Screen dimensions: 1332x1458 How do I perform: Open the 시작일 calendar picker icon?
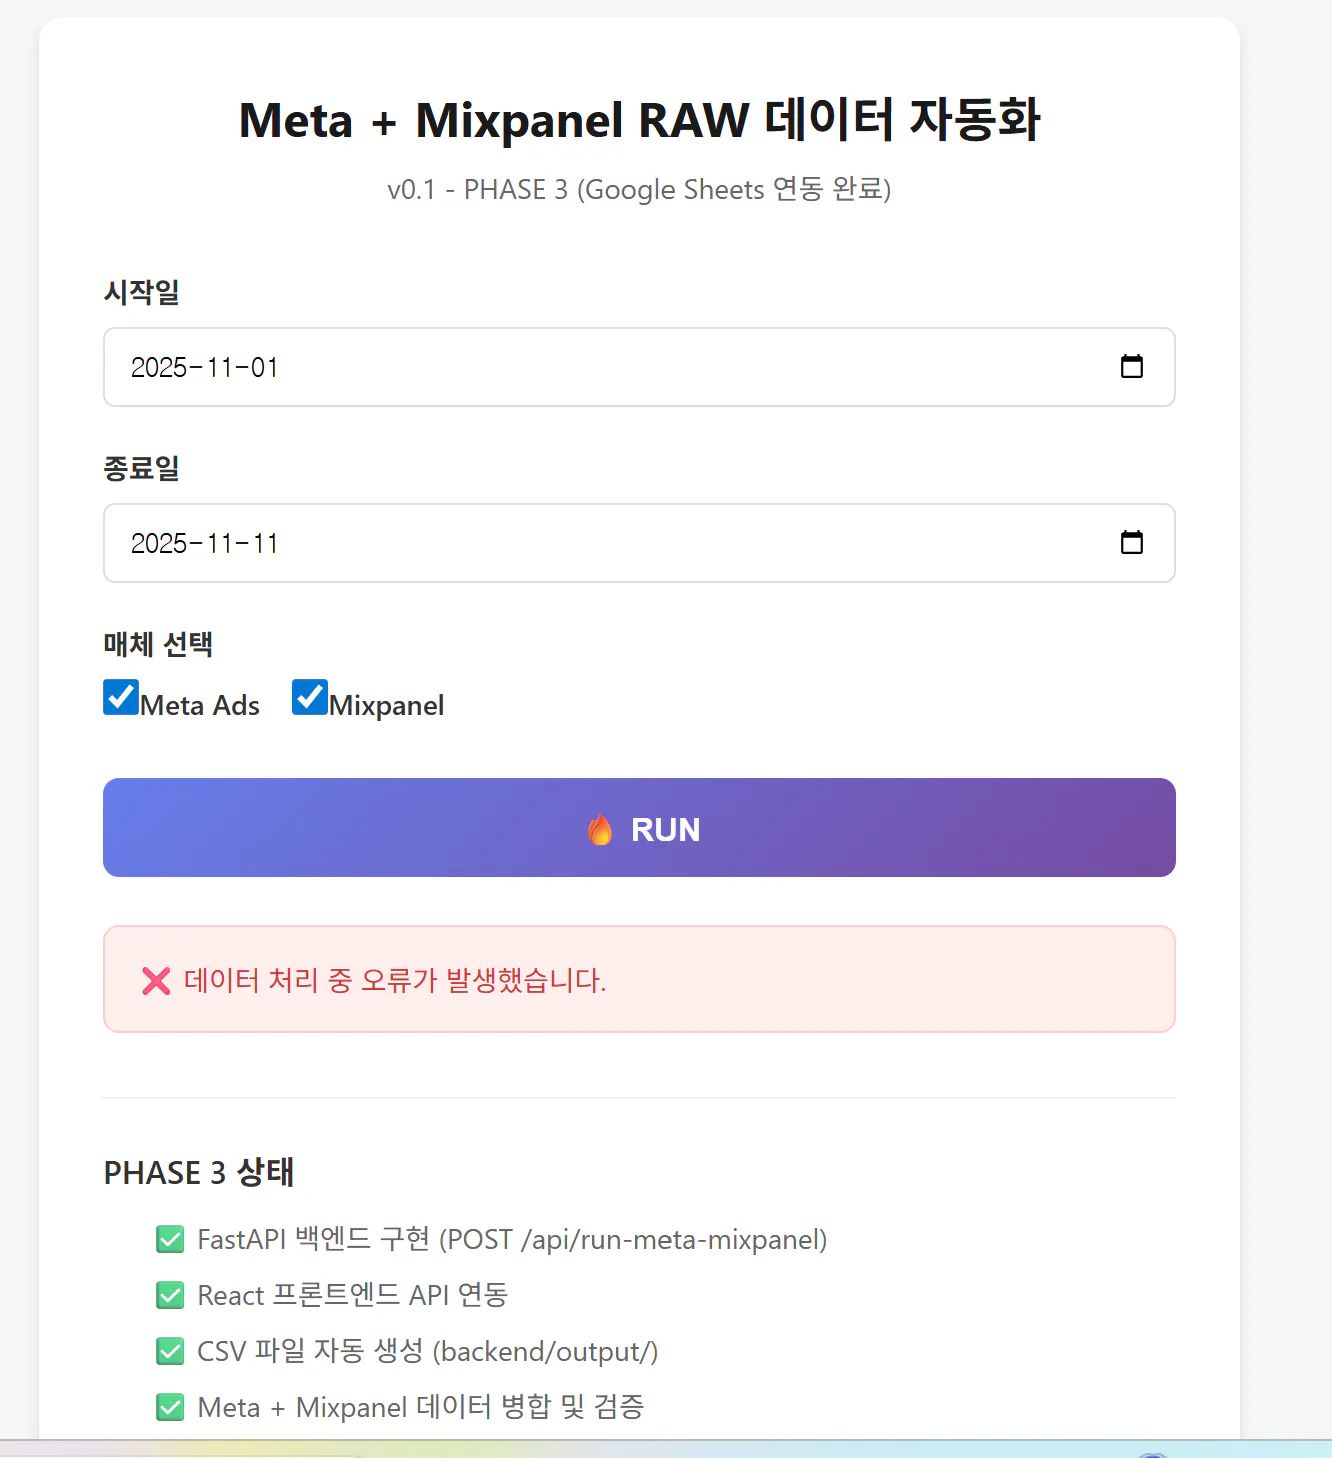pyautogui.click(x=1131, y=367)
